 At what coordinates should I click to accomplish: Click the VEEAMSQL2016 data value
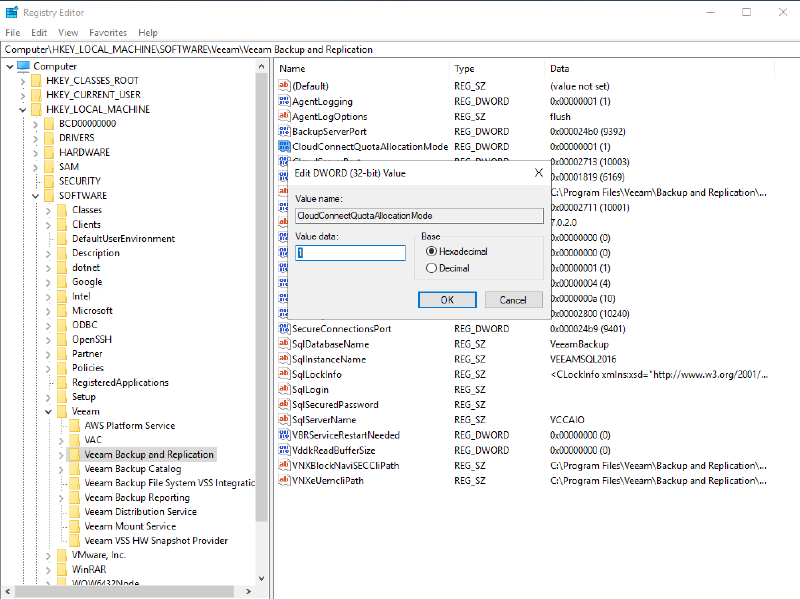click(583, 359)
